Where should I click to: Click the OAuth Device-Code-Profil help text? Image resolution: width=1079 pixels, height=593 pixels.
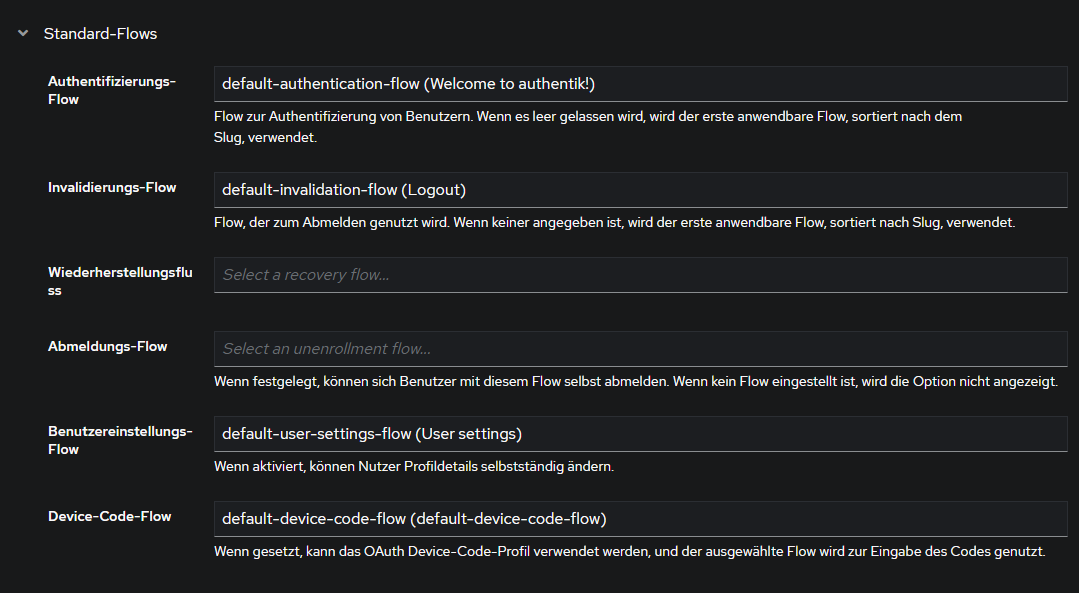click(629, 551)
